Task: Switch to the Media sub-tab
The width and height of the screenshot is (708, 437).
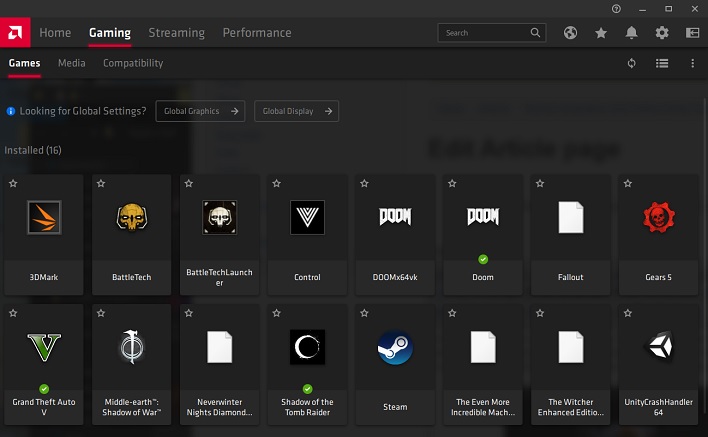Action: (71, 63)
